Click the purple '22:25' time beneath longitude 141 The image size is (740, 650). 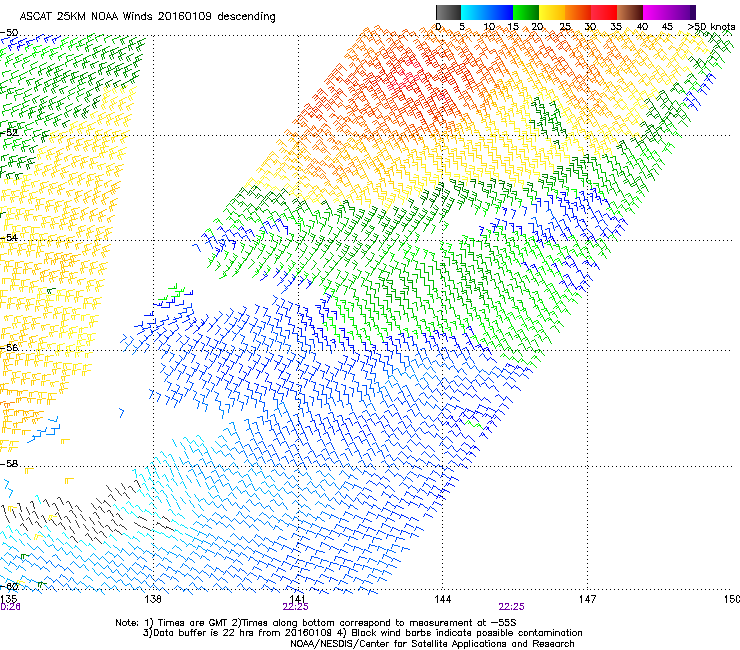pos(295,607)
